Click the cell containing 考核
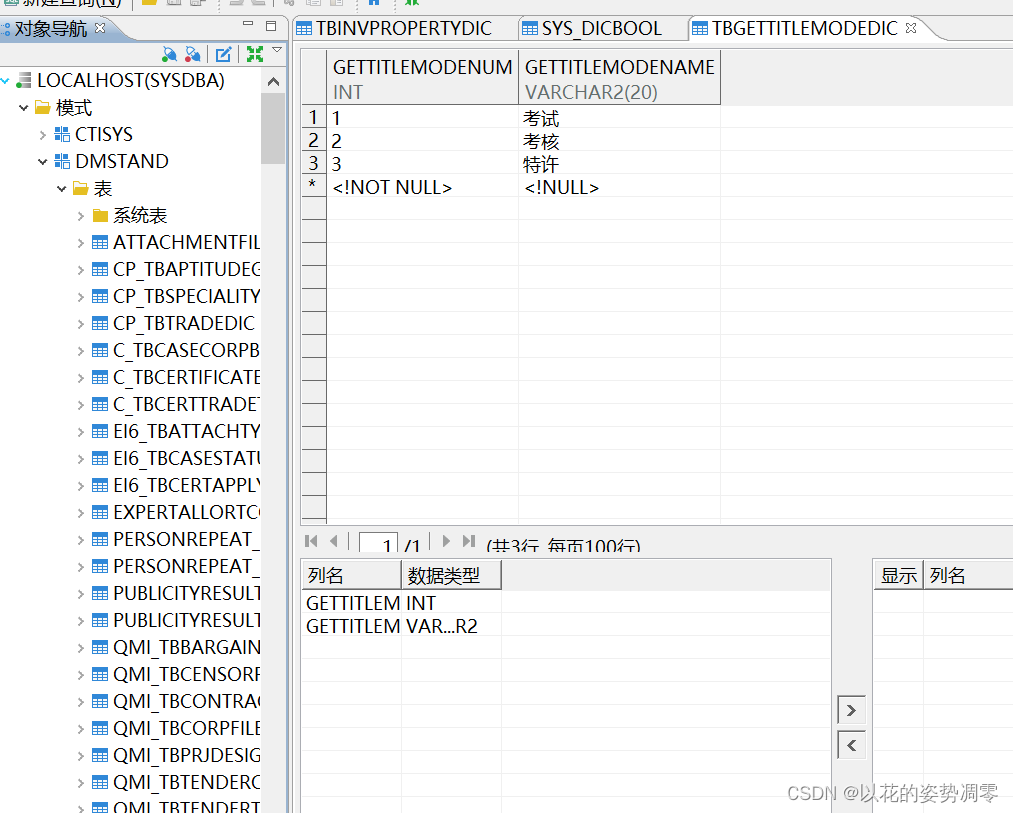The height and width of the screenshot is (813, 1013). (619, 141)
